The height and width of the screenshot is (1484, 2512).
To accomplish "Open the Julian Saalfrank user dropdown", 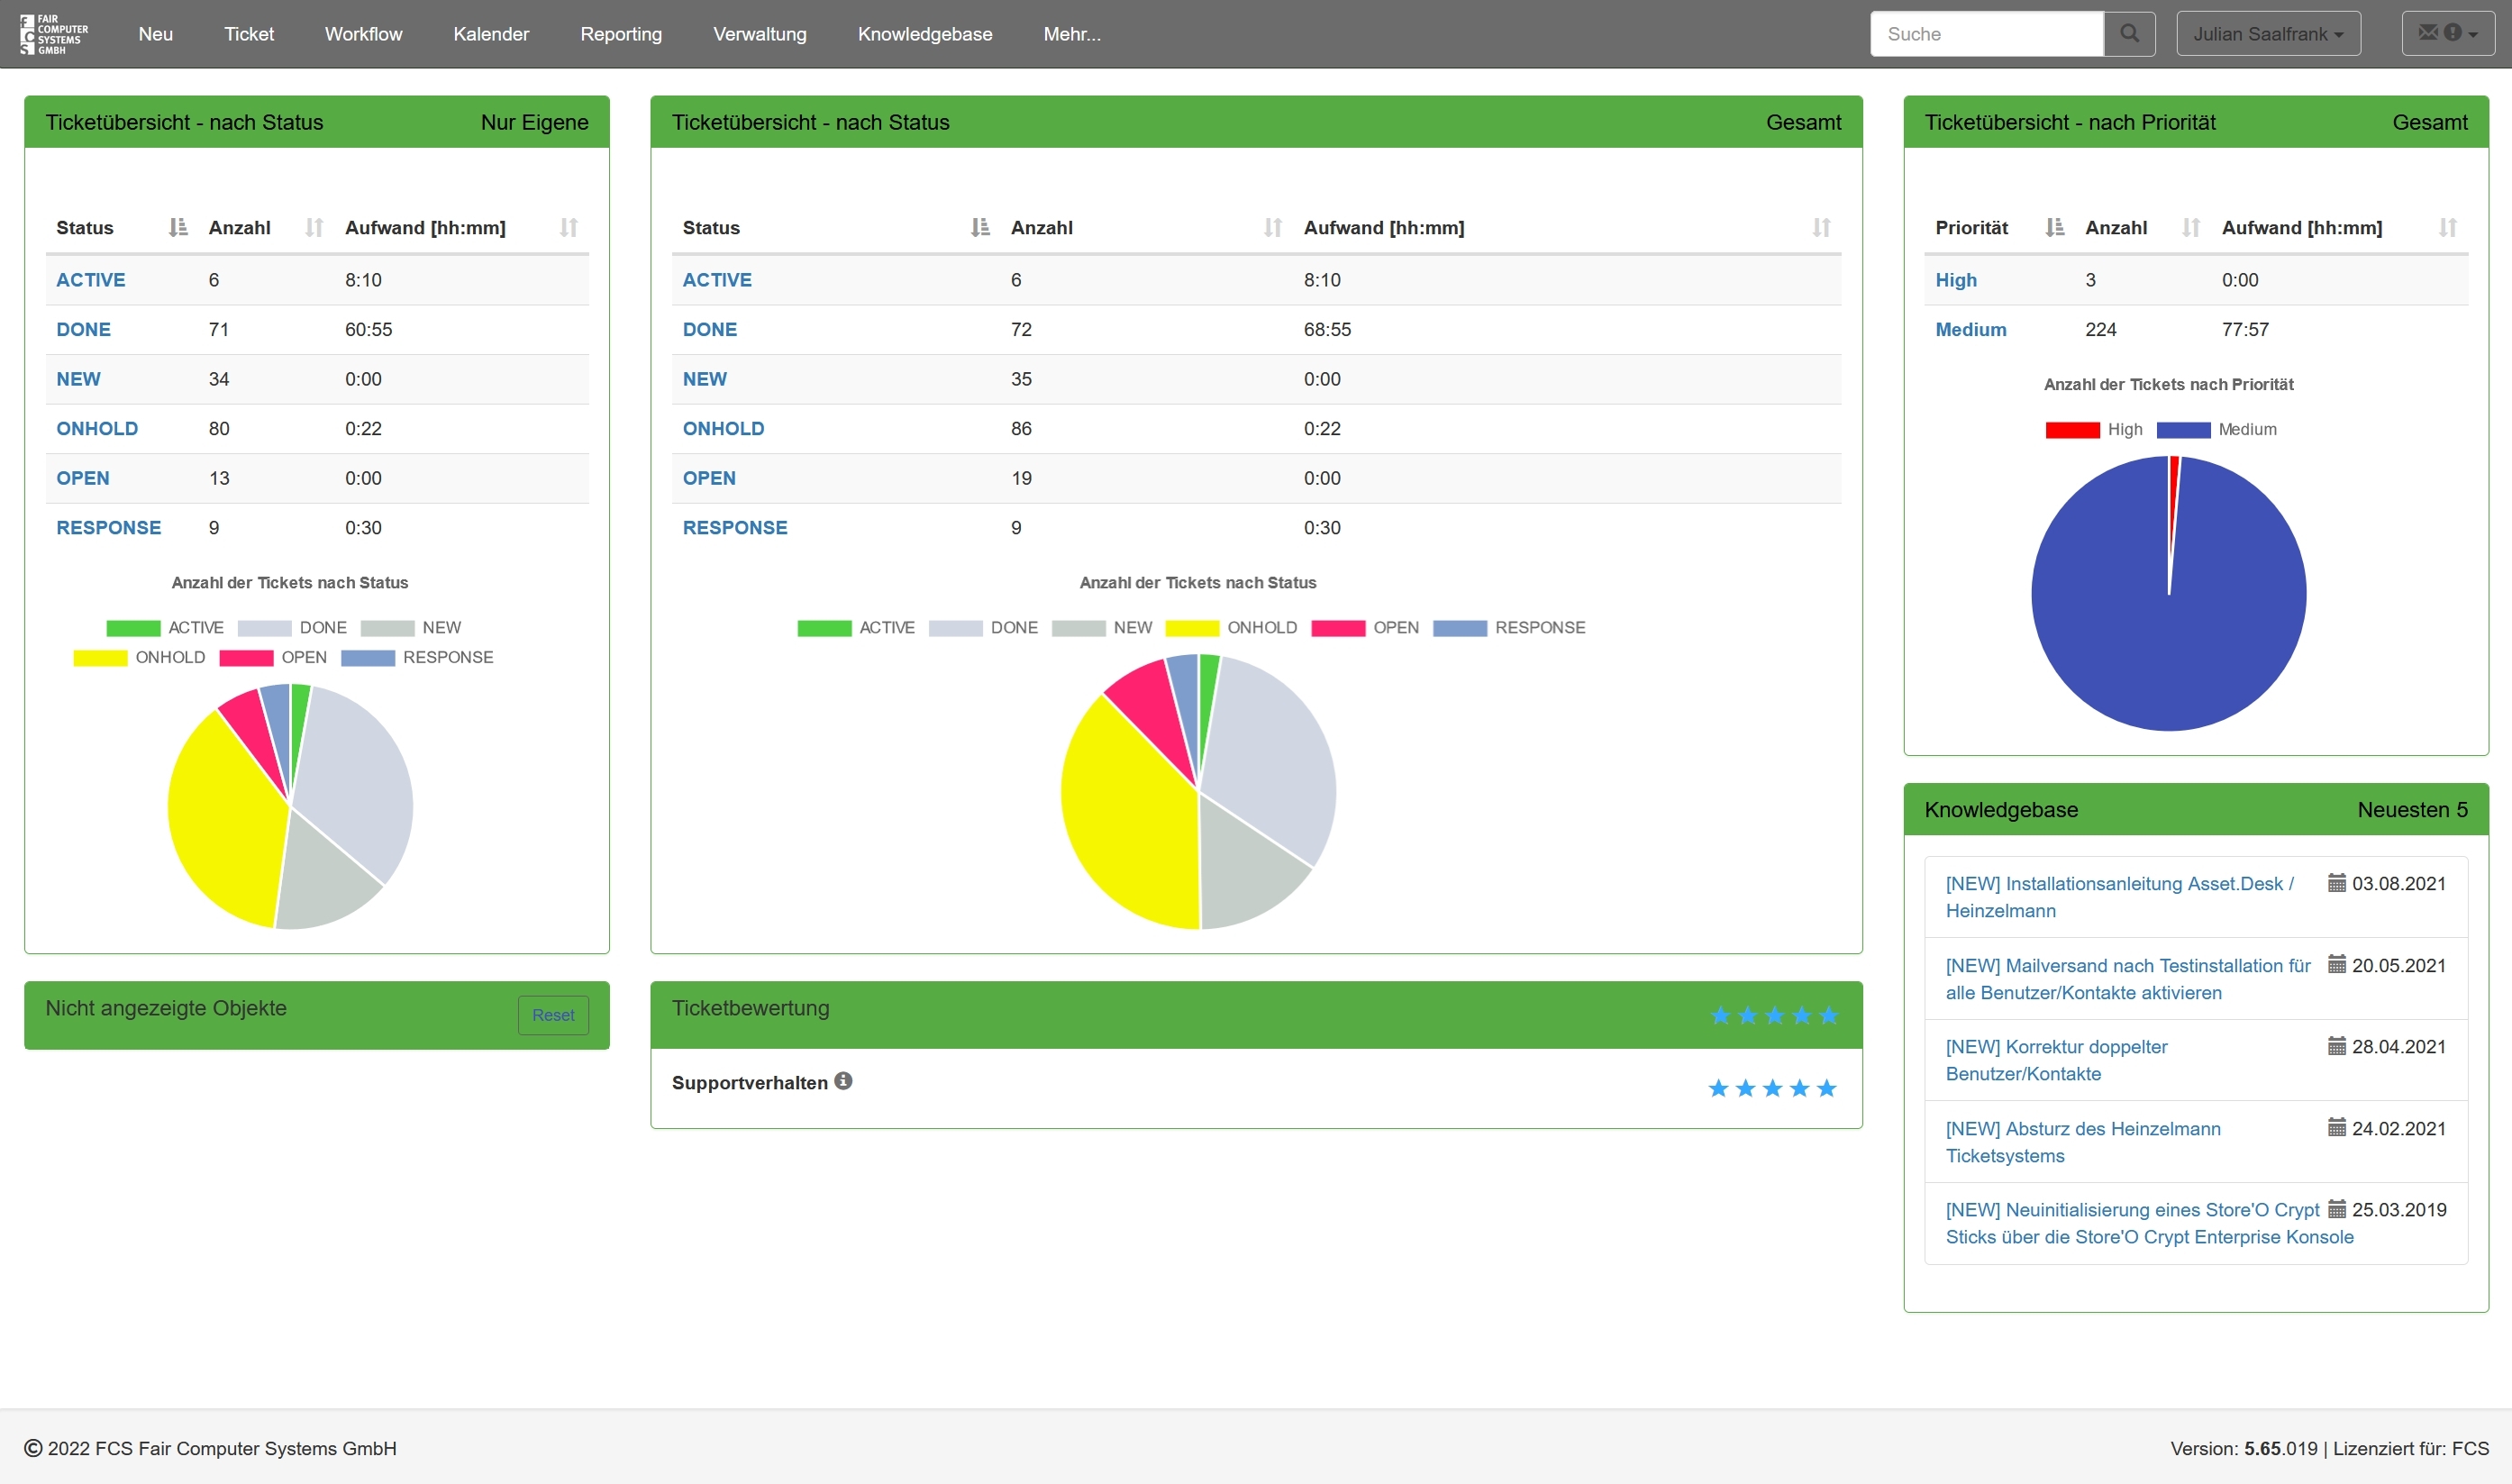I will click(2267, 34).
